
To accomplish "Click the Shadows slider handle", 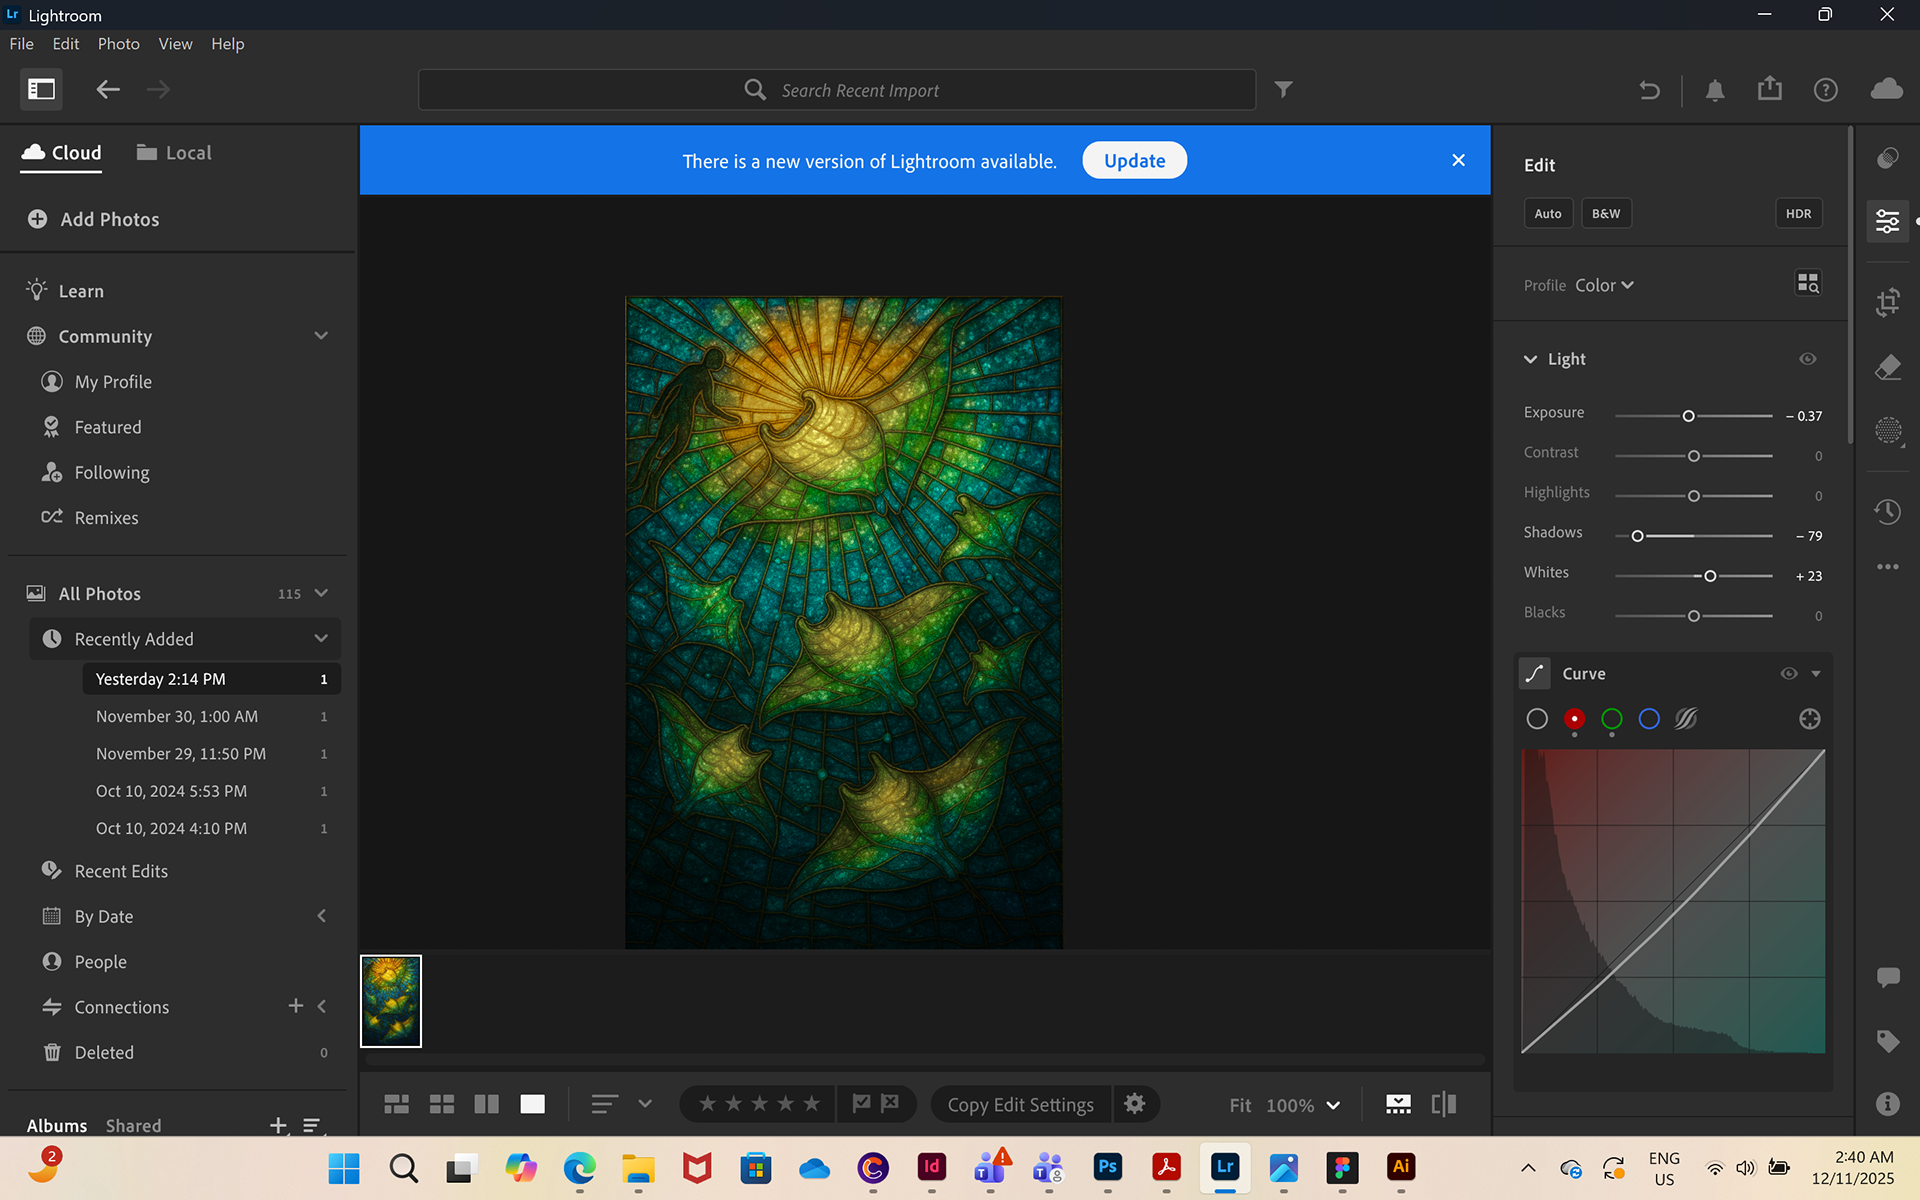I will click(1637, 536).
